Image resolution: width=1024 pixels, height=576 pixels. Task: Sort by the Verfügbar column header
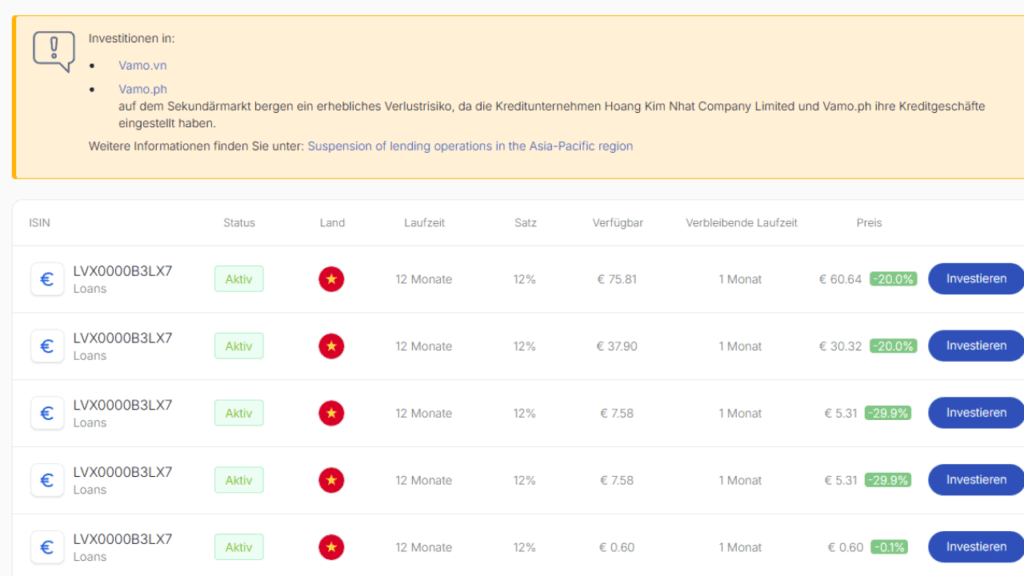click(x=616, y=223)
